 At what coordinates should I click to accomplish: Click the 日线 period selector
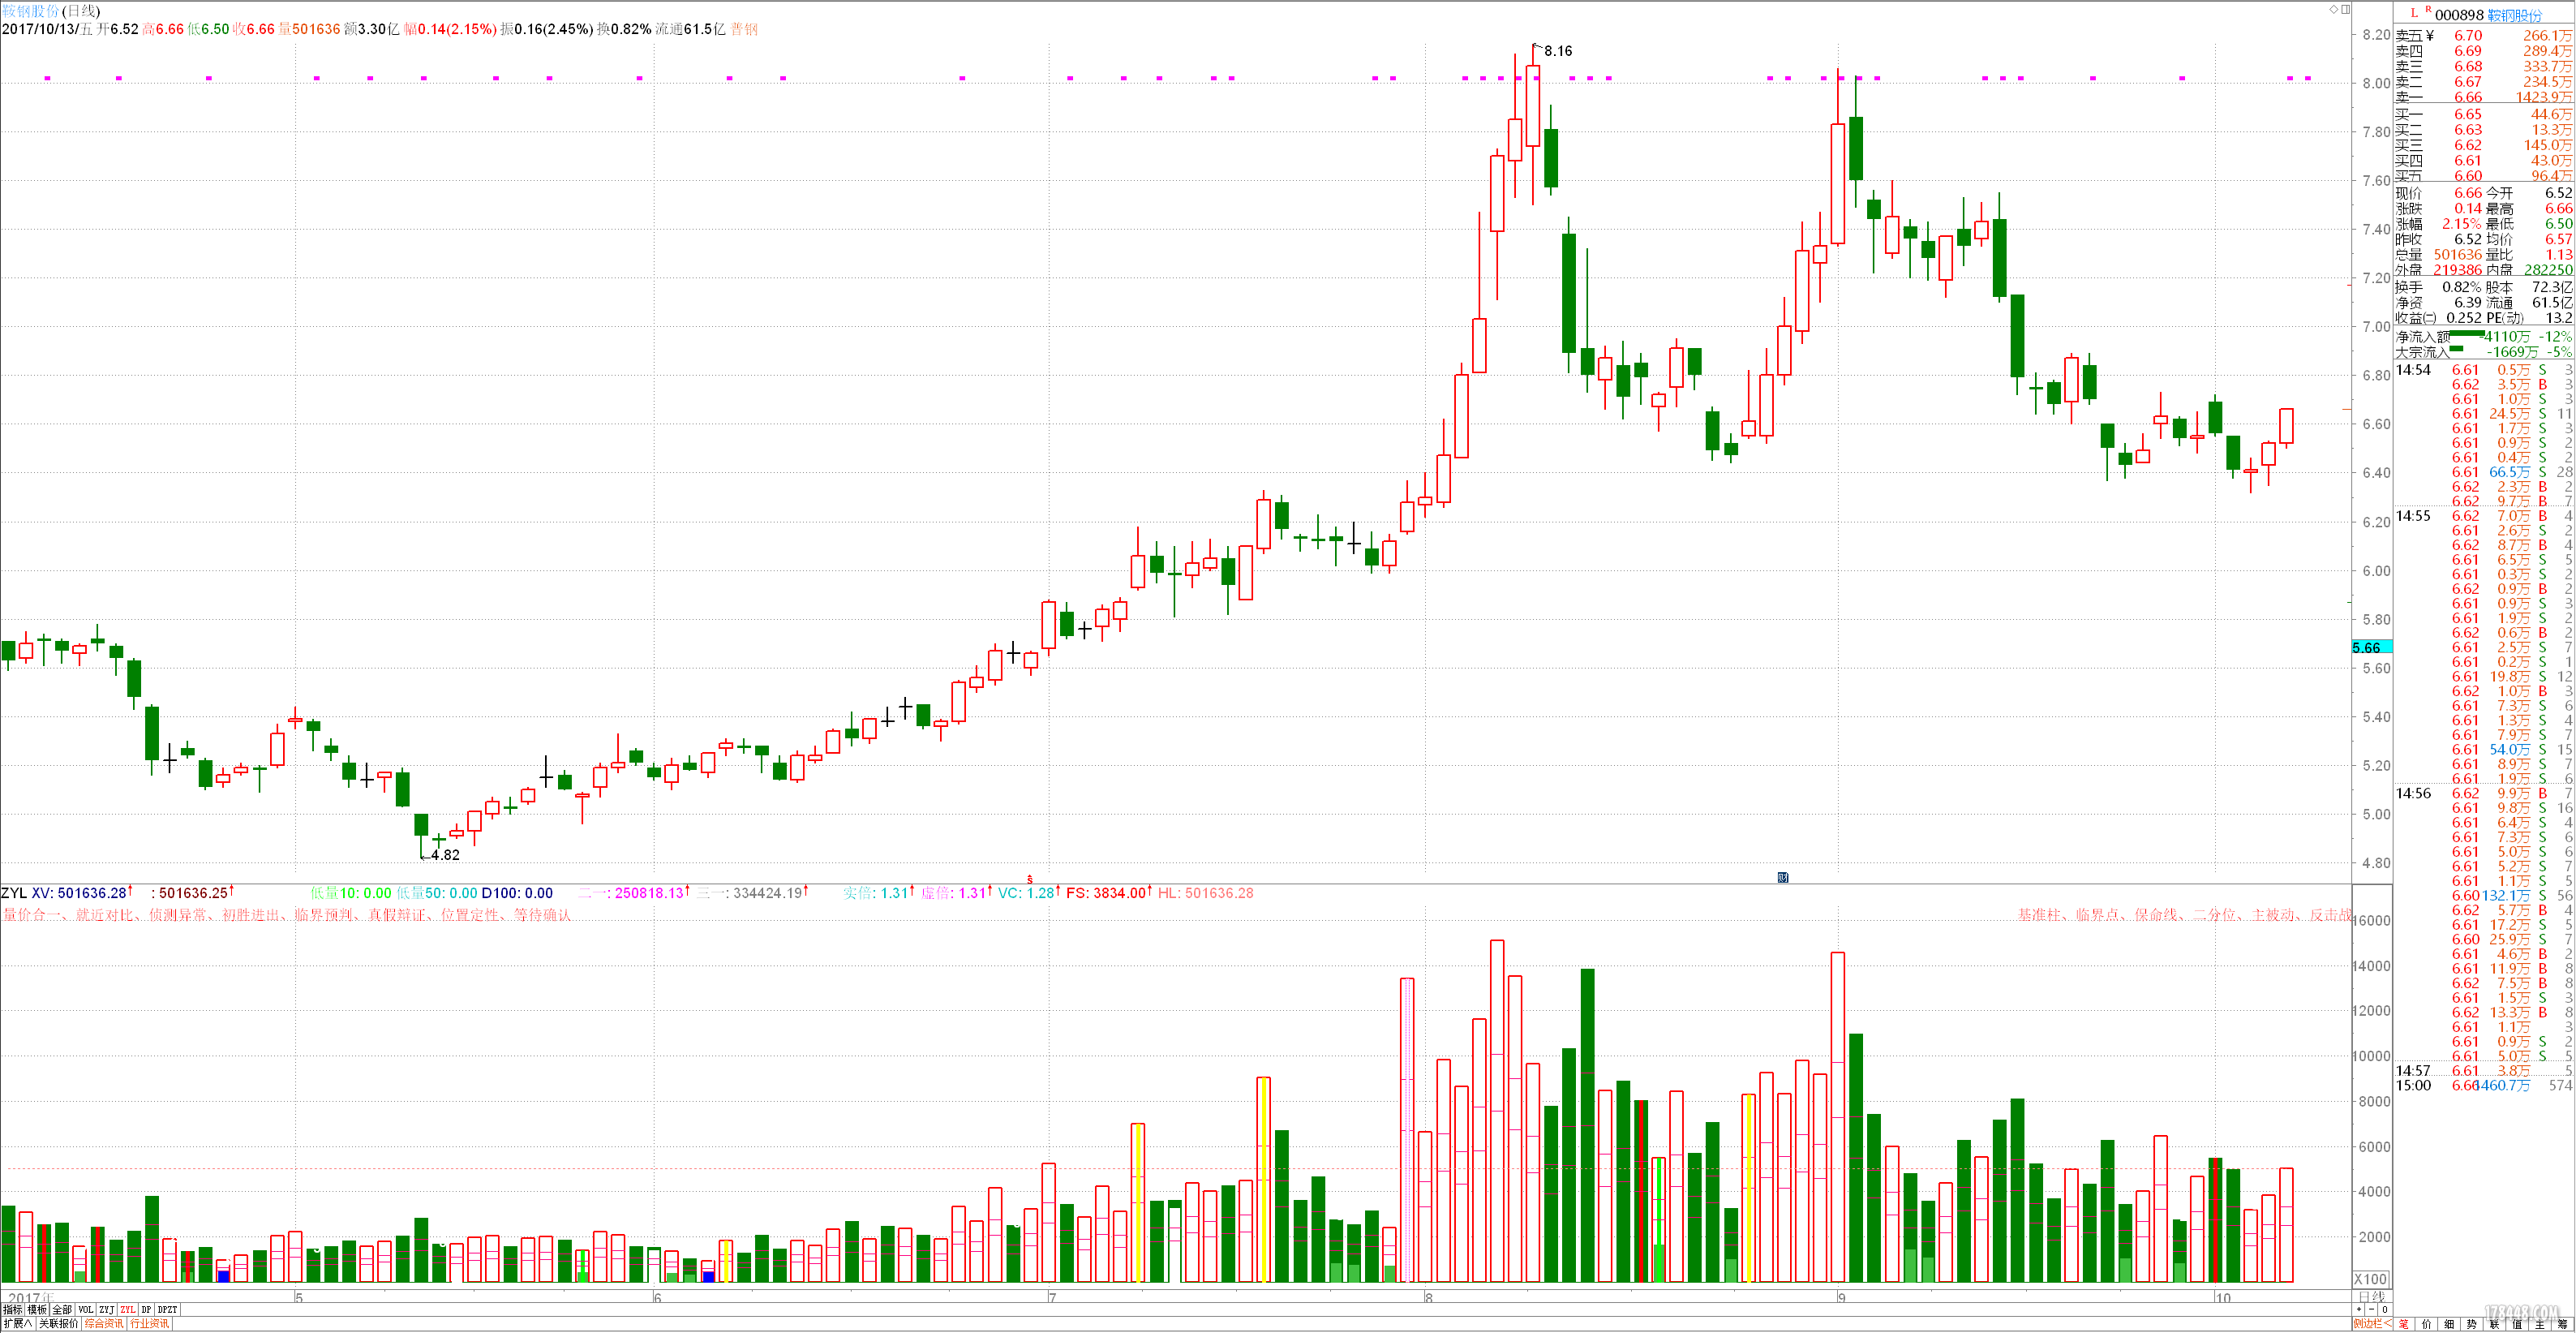(2372, 1296)
